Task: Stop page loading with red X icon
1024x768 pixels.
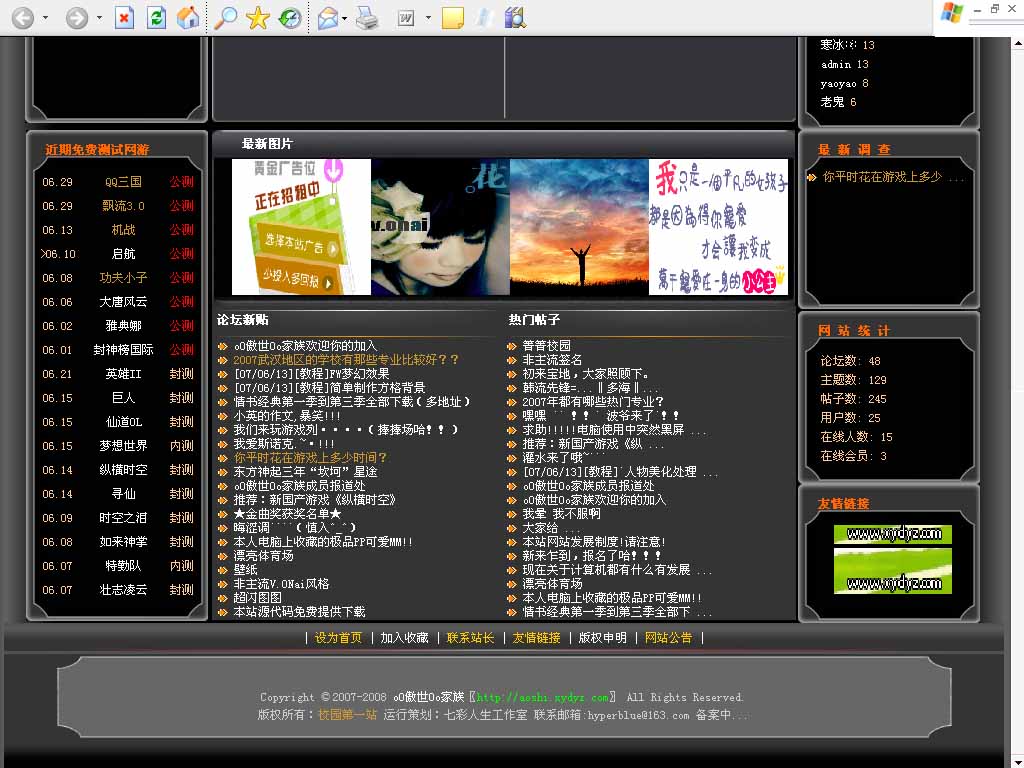Action: [124, 18]
